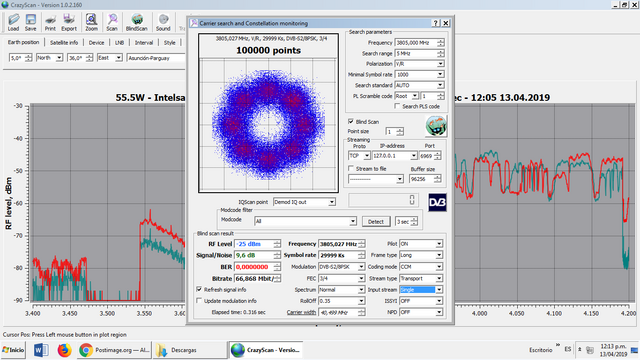Switch to the Device tab

(96, 42)
